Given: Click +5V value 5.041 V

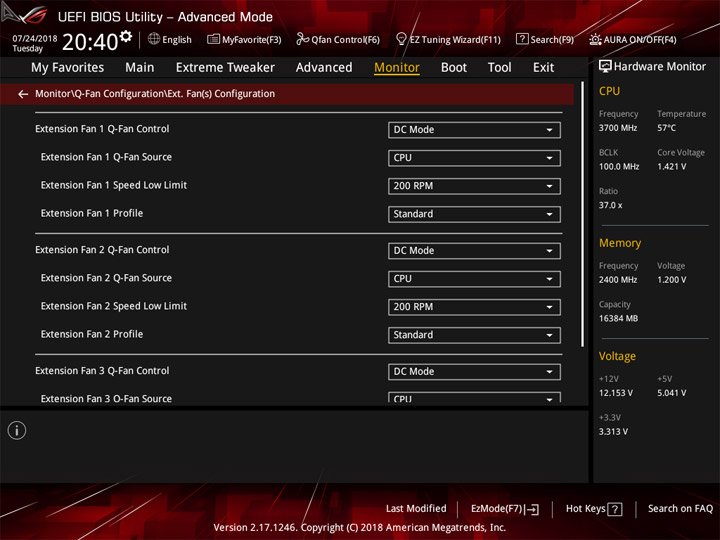Looking at the screenshot, I should pos(672,393).
